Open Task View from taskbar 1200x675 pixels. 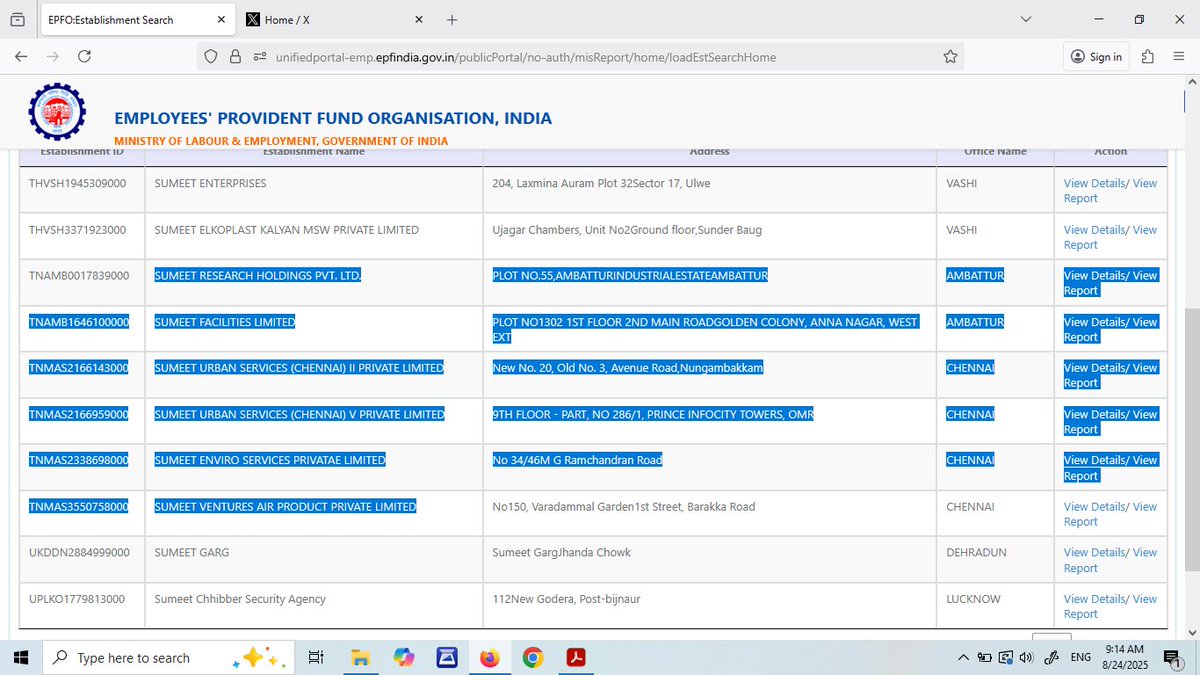click(x=316, y=657)
